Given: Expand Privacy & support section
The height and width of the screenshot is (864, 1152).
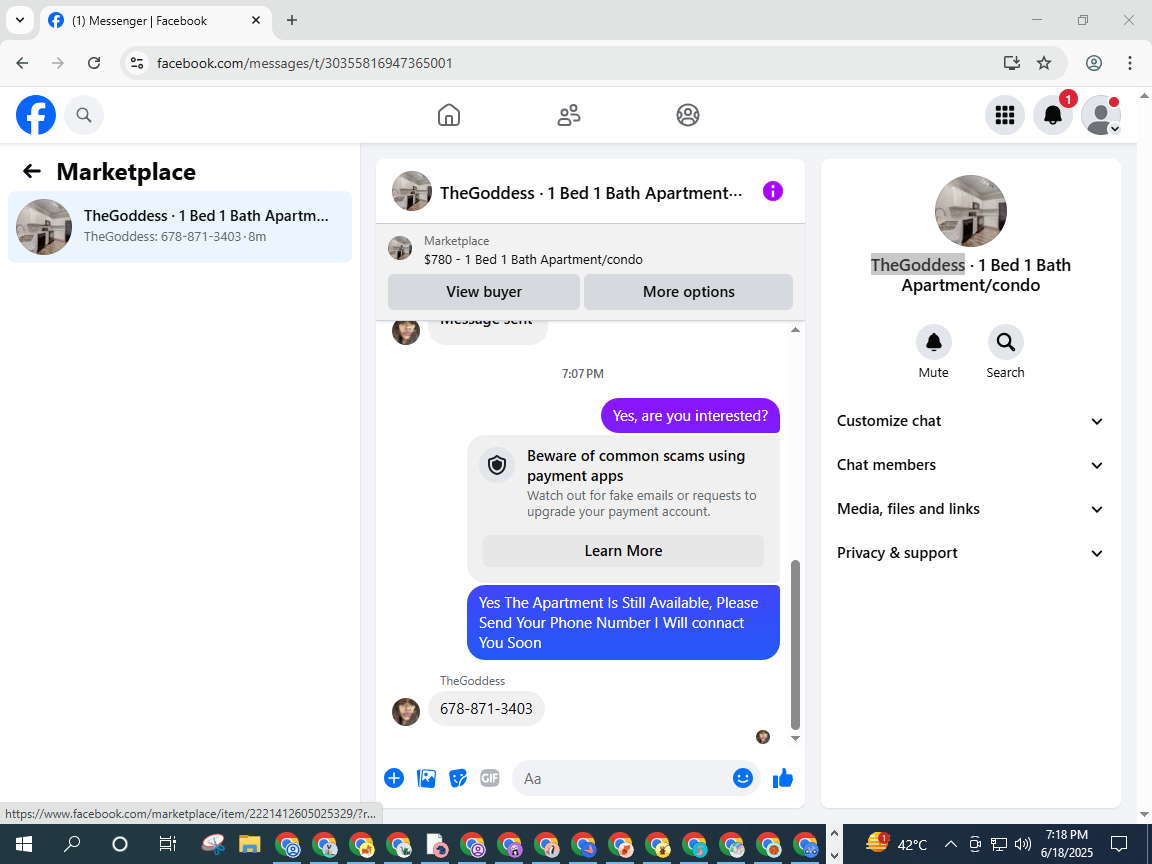Looking at the screenshot, I should pyautogui.click(x=970, y=553).
